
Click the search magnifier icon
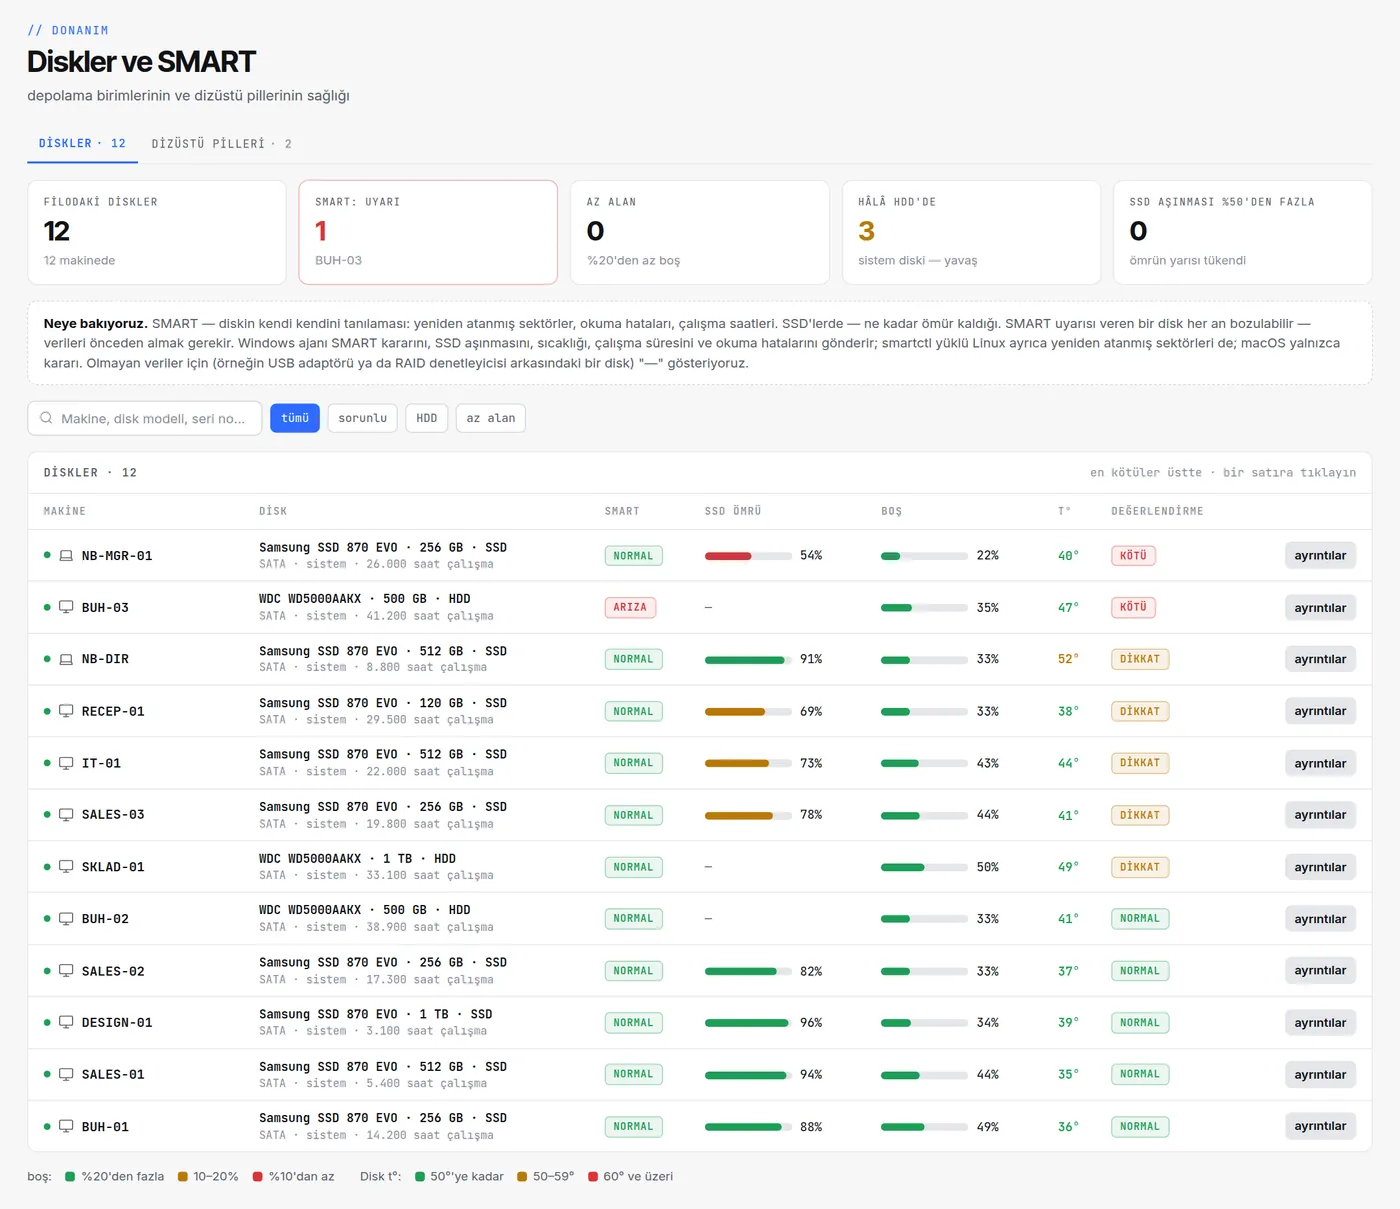click(46, 418)
